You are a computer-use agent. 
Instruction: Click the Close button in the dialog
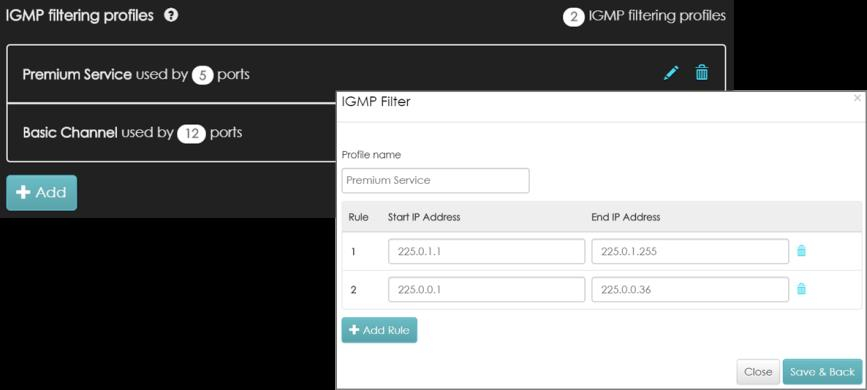tap(758, 372)
